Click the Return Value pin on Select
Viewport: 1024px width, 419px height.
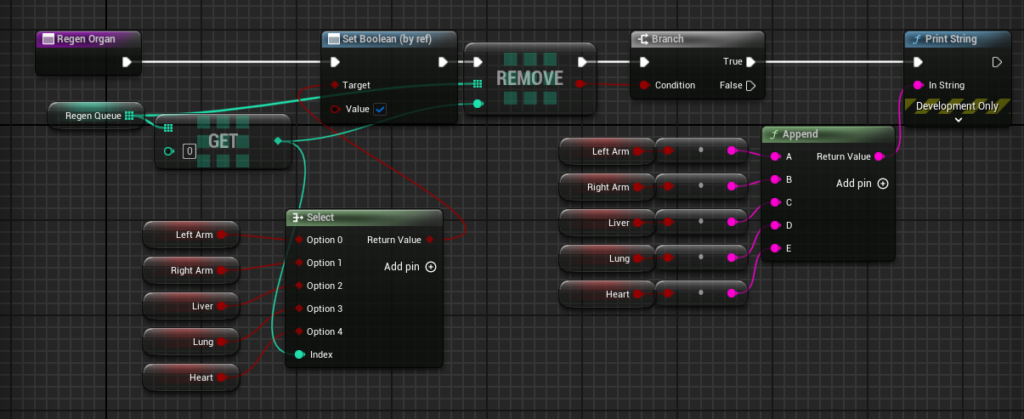430,240
